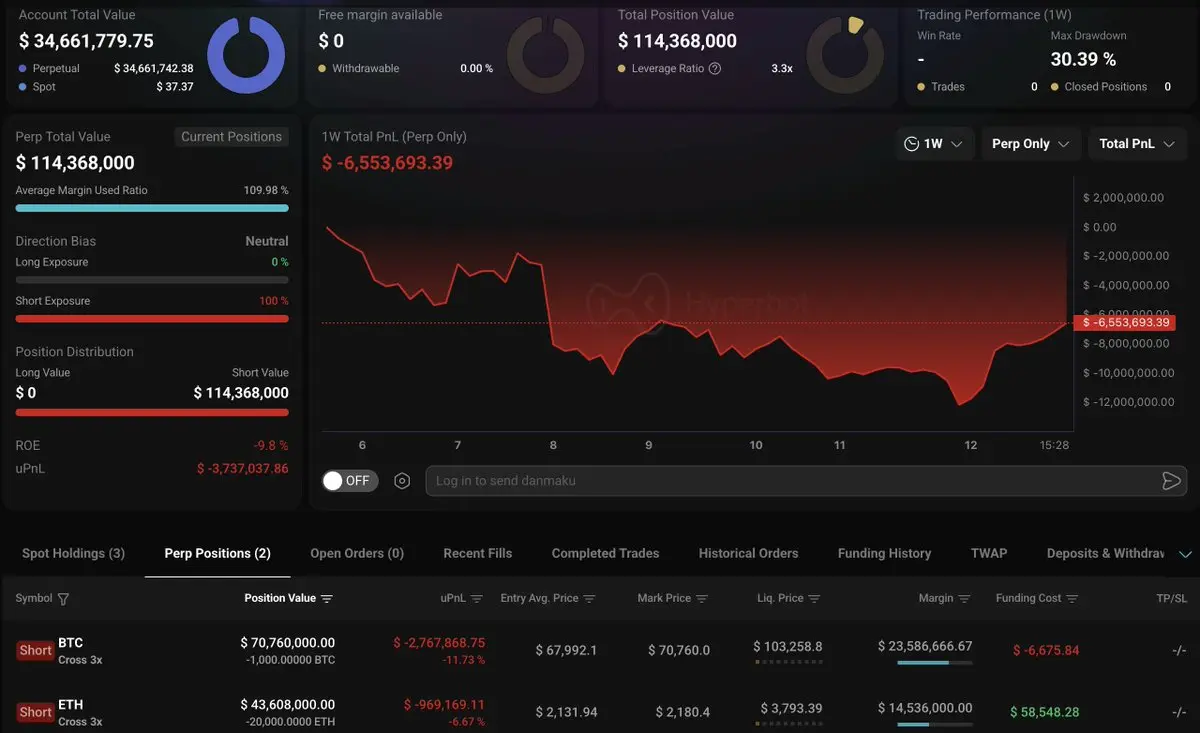Click the ETH mark price $2,180.4
Viewport: 1200px width, 733px height.
tap(682, 712)
